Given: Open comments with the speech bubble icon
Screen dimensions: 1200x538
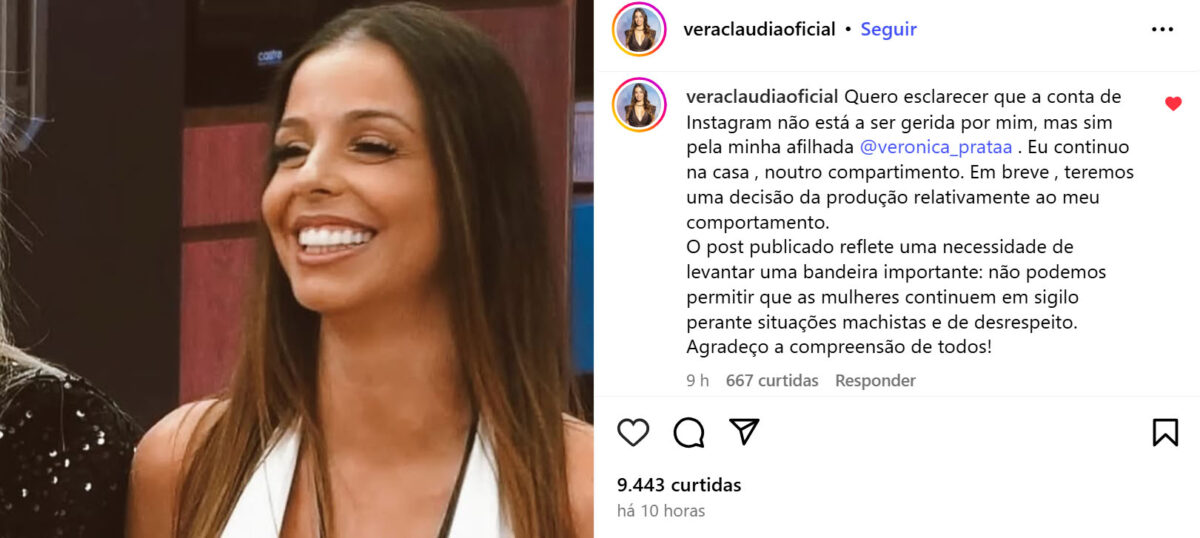Looking at the screenshot, I should [689, 432].
